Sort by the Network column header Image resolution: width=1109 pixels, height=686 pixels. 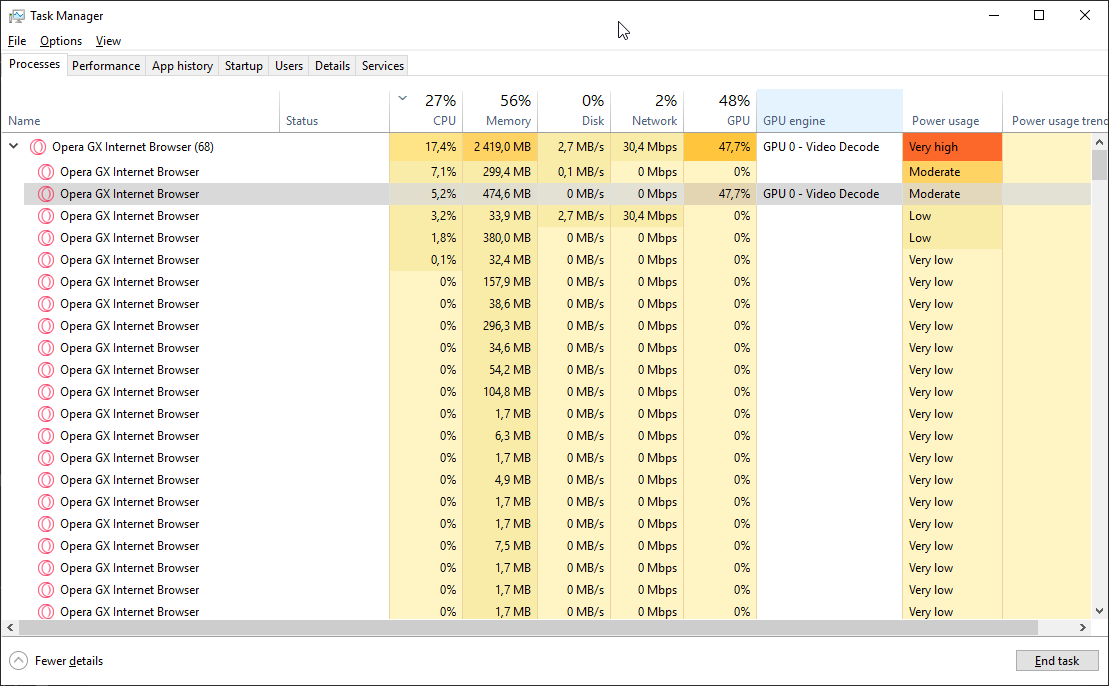coord(647,111)
